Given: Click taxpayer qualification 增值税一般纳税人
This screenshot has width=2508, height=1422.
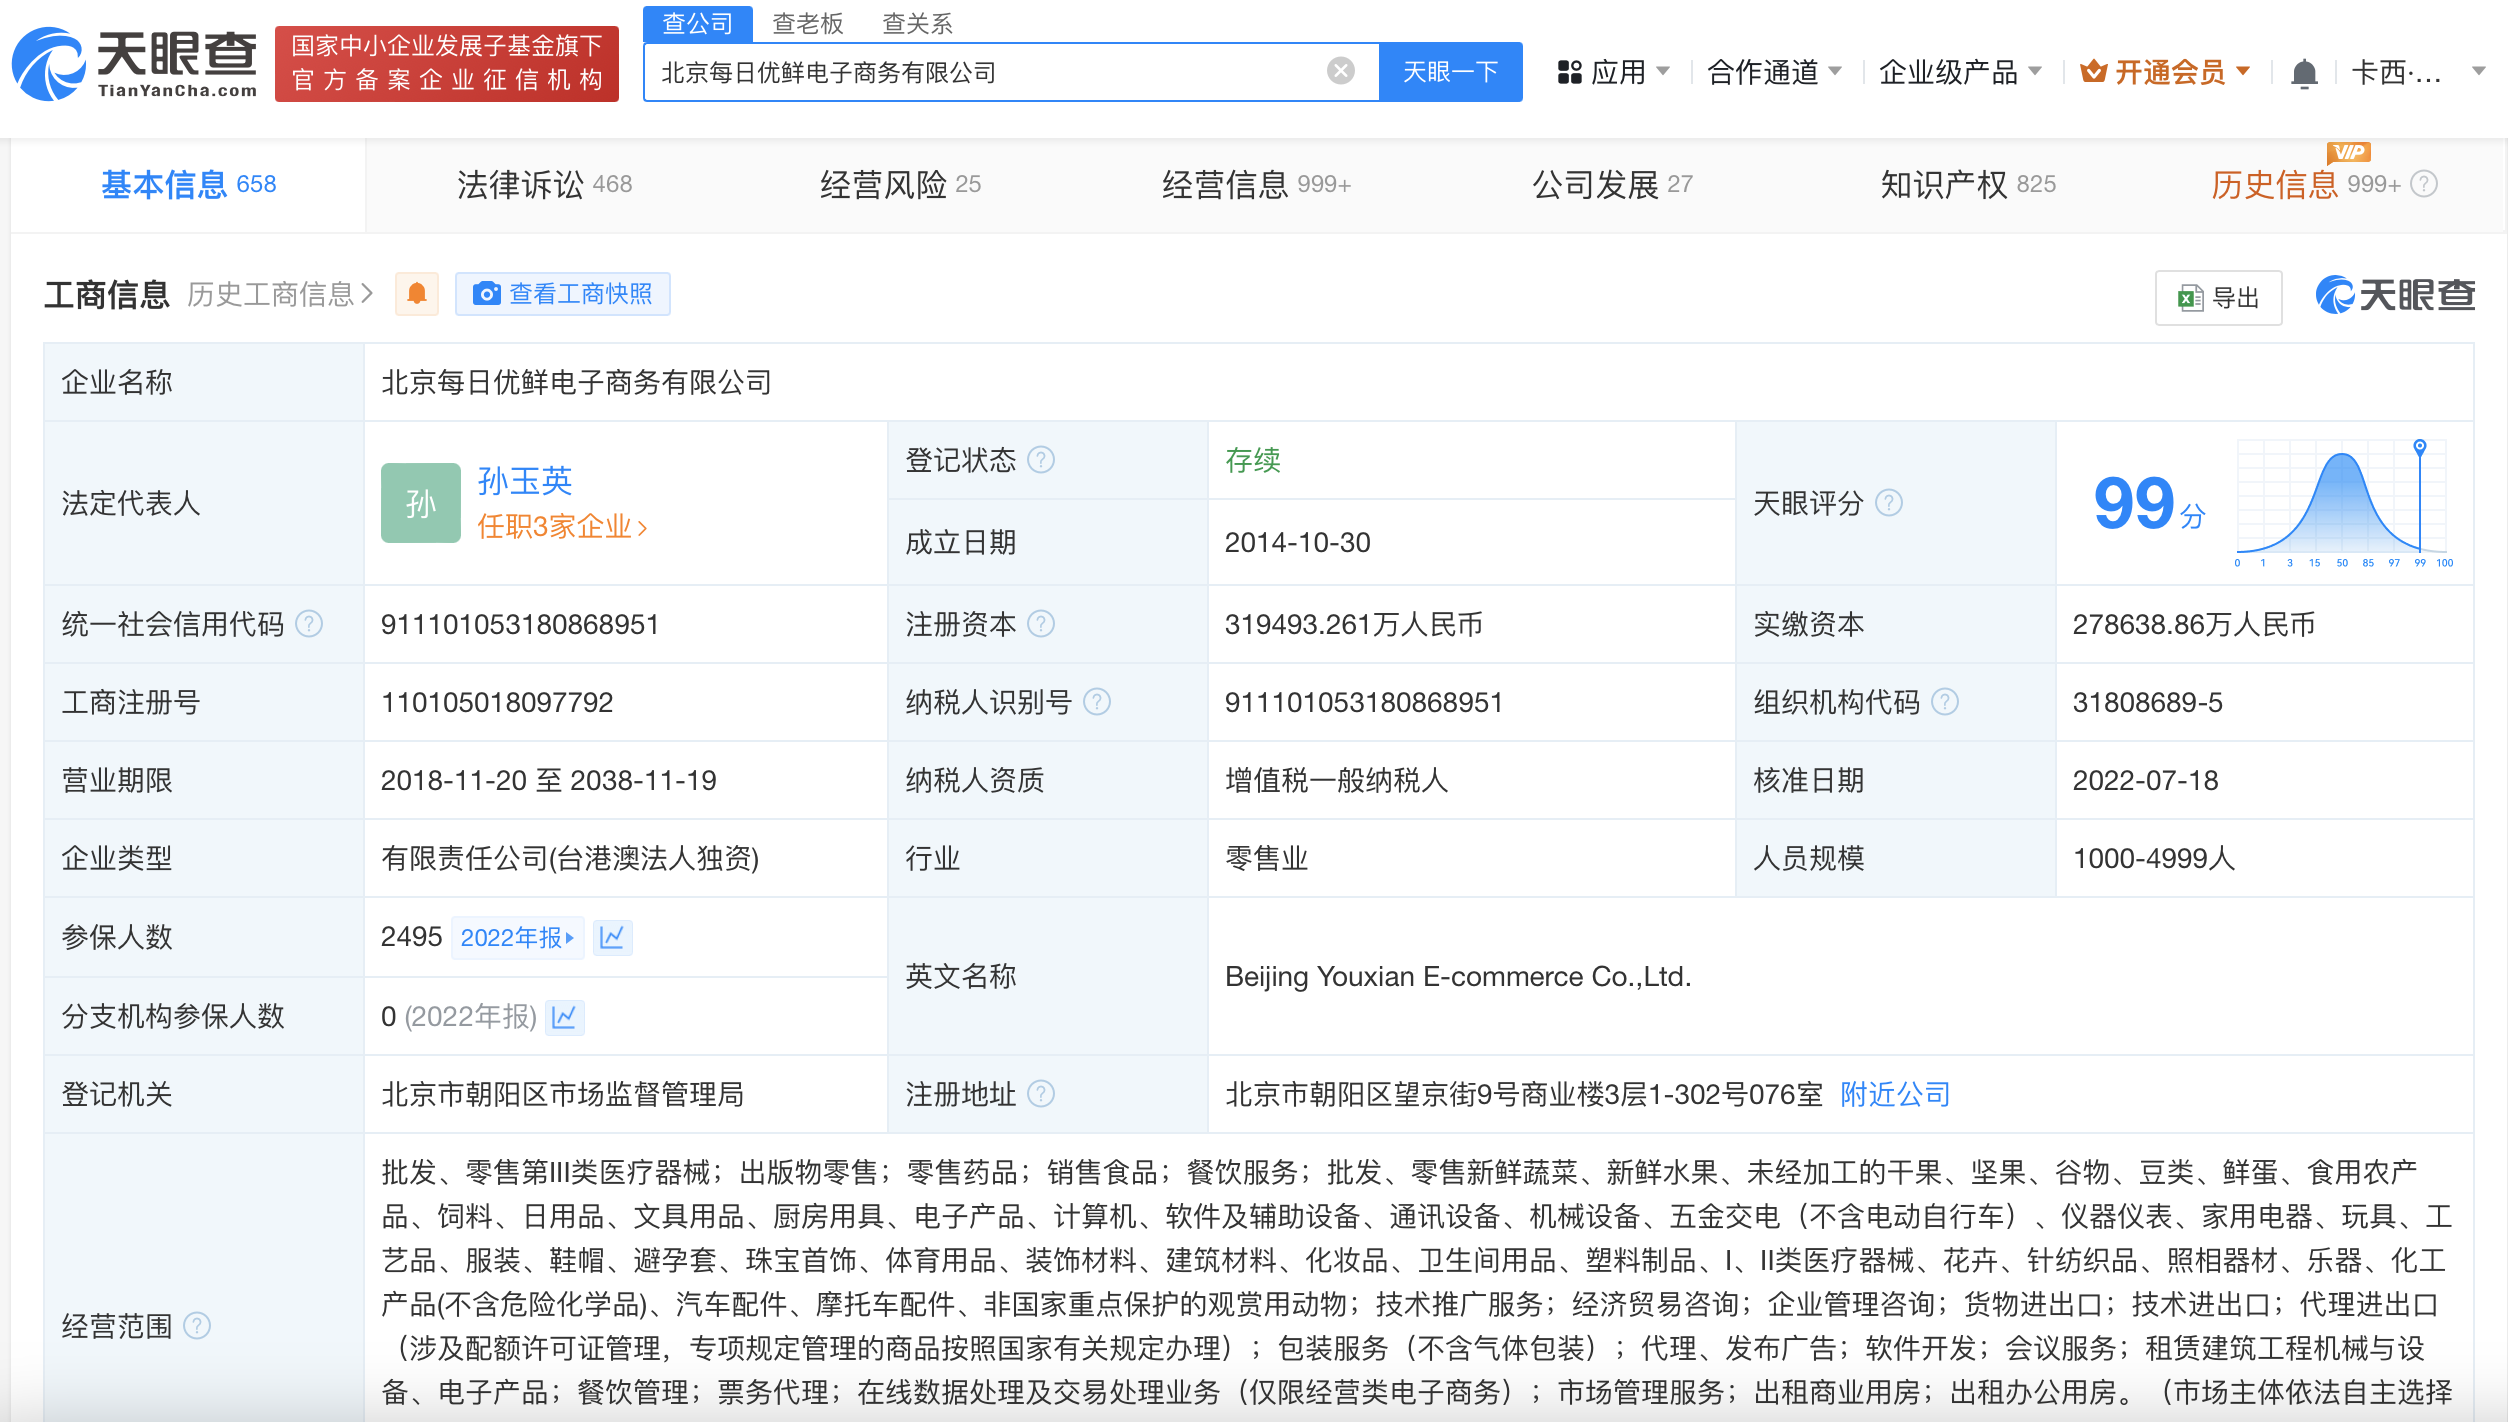Looking at the screenshot, I should coord(1337,780).
